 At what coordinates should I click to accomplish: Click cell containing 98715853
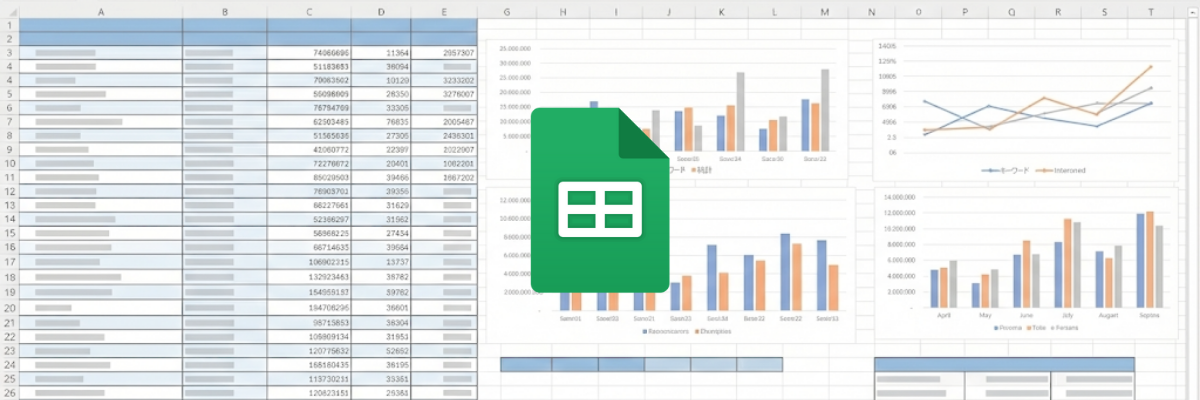[x=309, y=324]
